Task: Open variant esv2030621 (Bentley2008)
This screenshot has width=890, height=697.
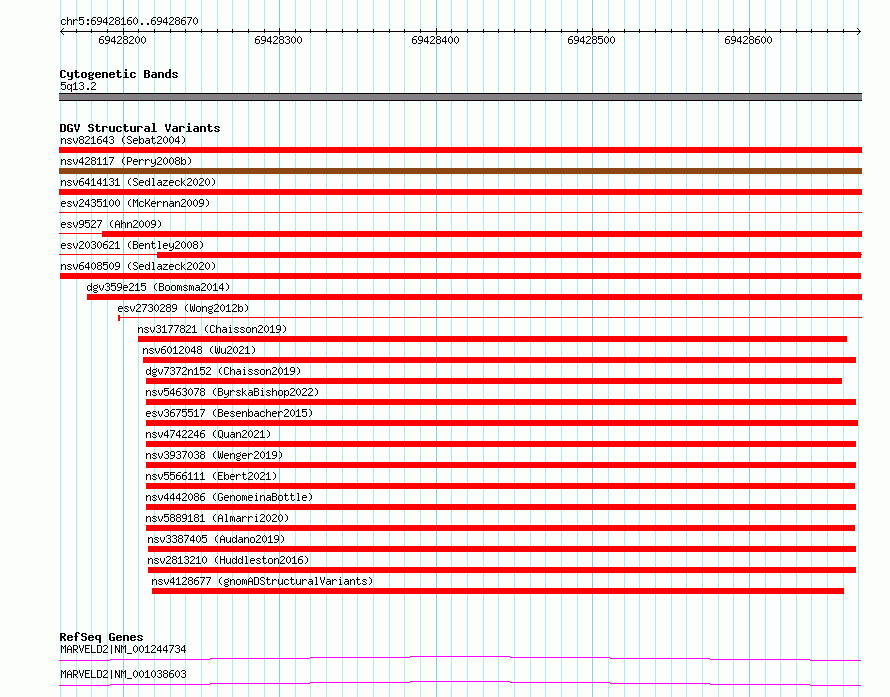Action: (132, 245)
